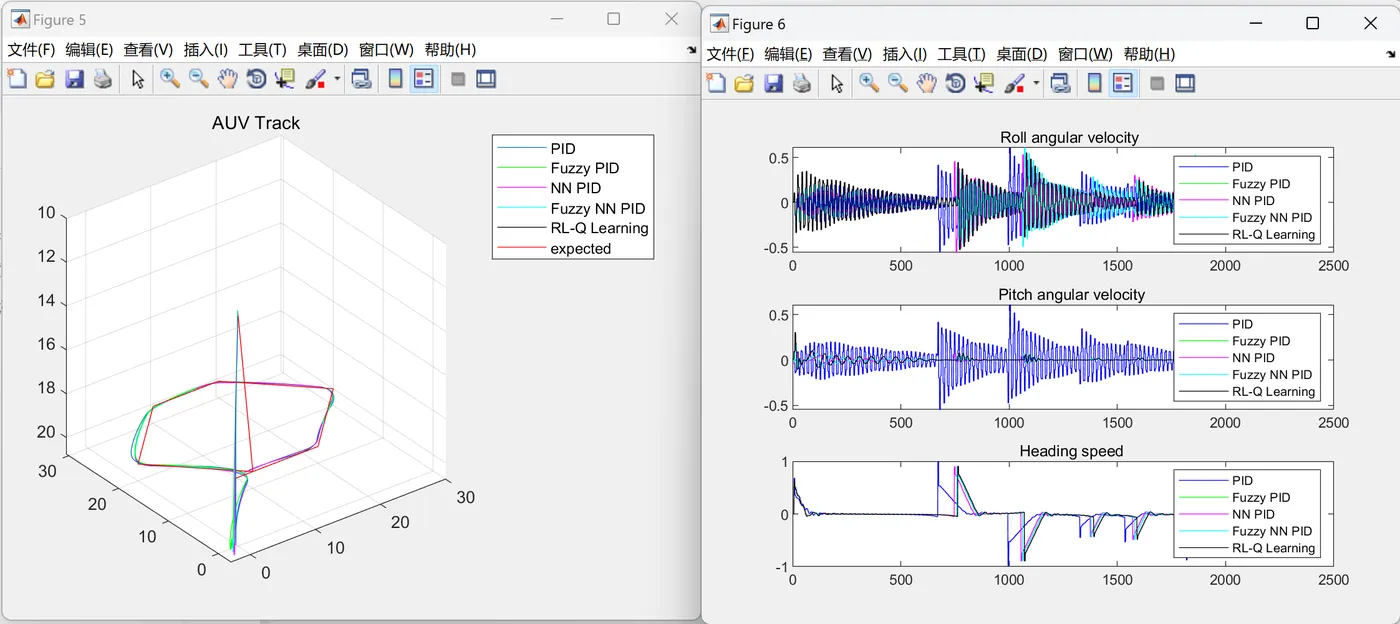
Task: Print Figure 6 using the printer icon
Action: [x=802, y=83]
